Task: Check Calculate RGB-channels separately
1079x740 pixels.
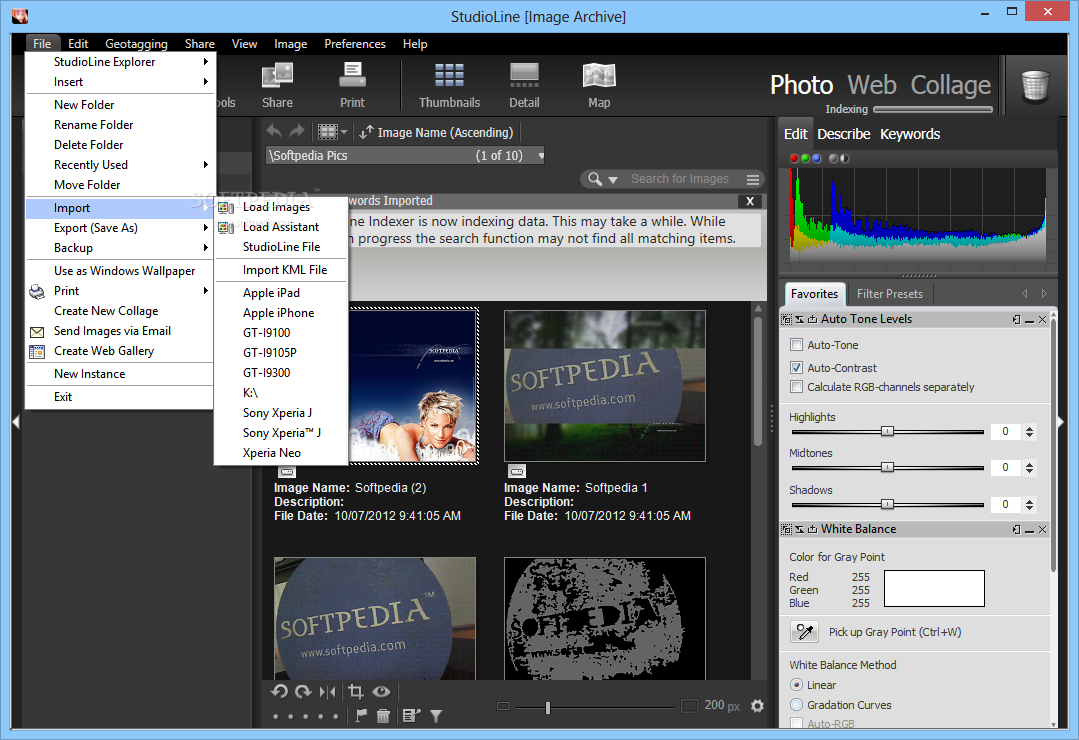Action: tap(796, 387)
